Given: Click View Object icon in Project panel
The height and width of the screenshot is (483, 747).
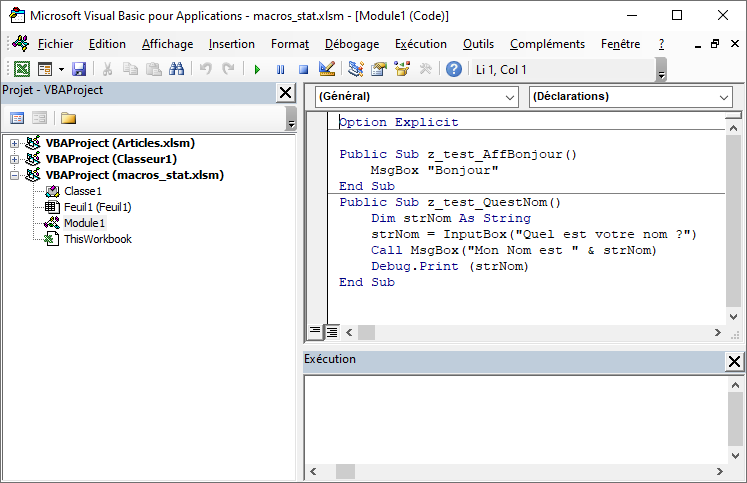Looking at the screenshot, I should click(40, 118).
